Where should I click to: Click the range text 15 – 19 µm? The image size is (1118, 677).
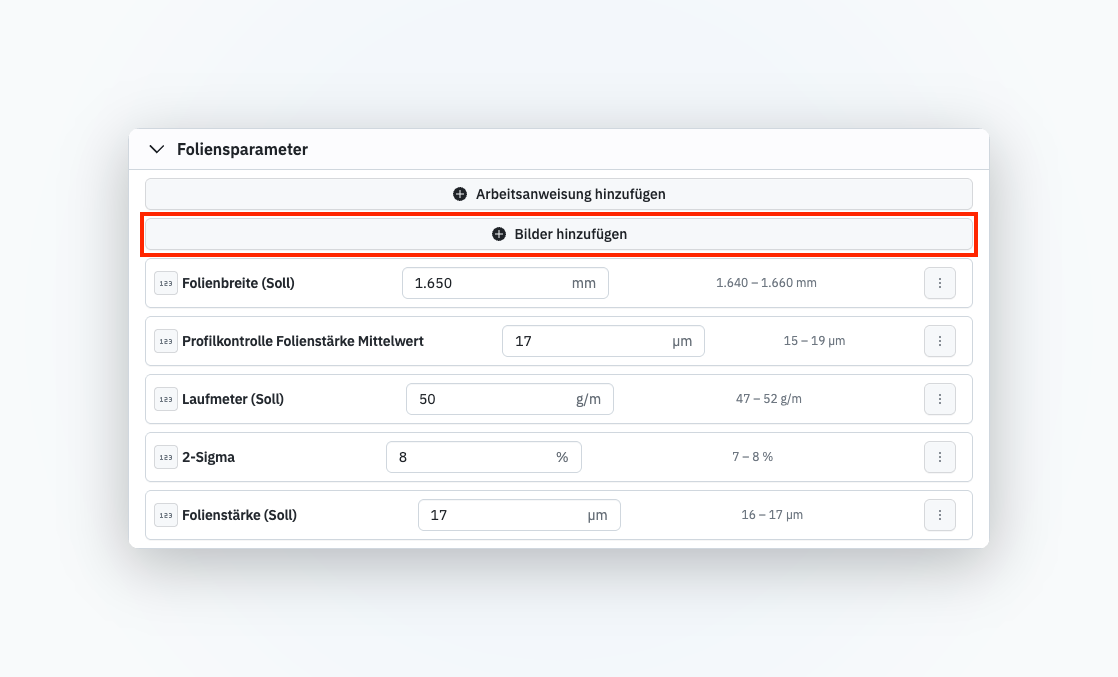coord(814,341)
